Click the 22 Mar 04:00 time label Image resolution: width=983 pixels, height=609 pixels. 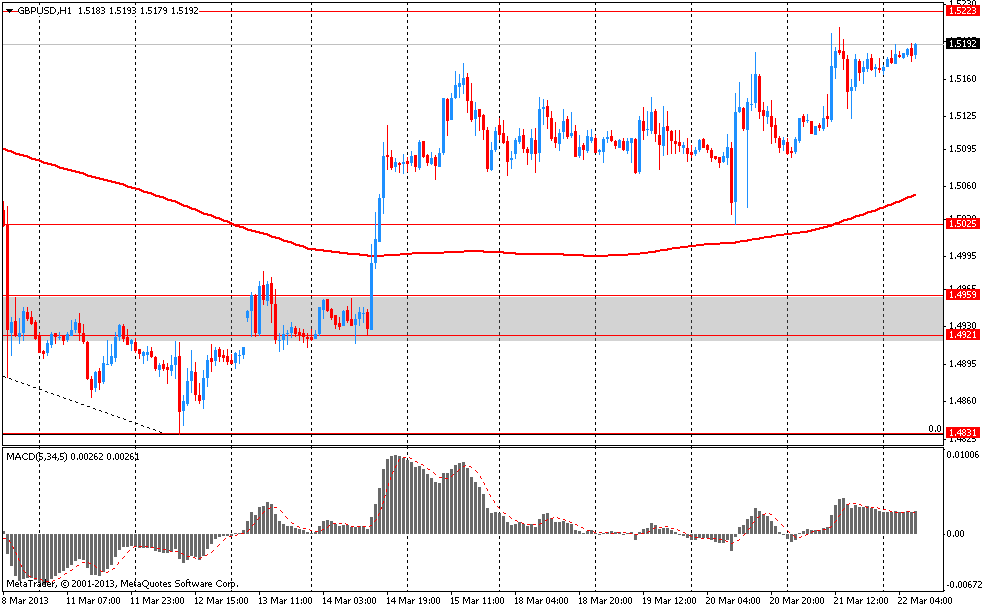point(925,601)
